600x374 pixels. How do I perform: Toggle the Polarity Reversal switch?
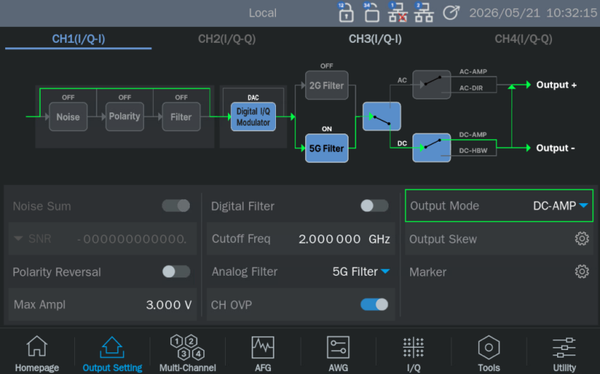tap(176, 272)
